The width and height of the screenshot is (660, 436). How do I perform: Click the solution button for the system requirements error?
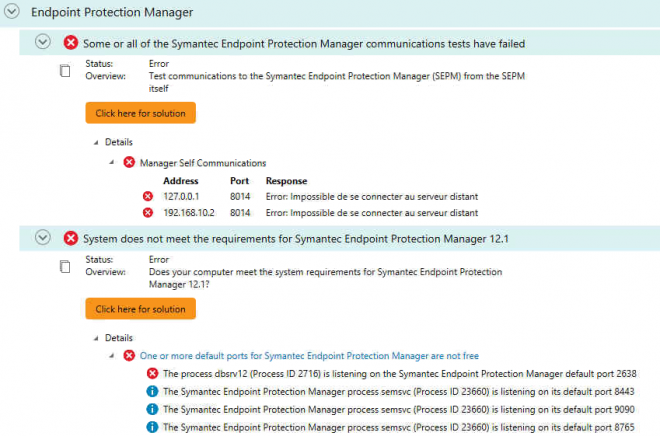coord(141,309)
